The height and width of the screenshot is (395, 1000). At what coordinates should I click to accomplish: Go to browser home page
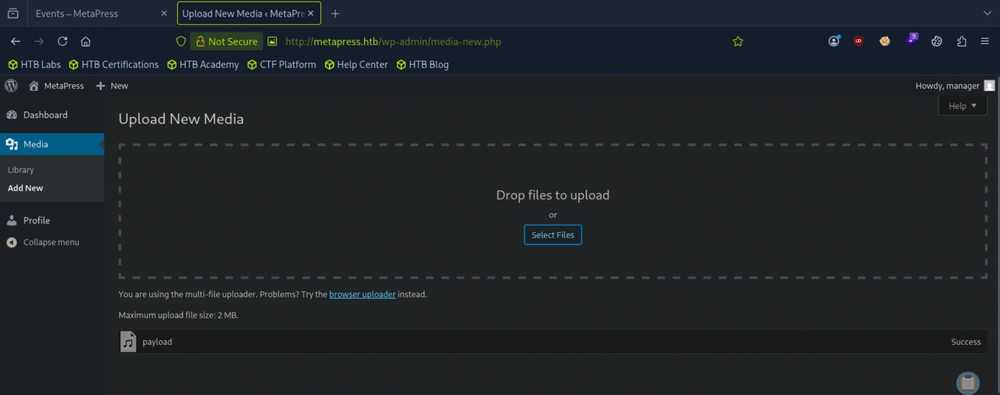pos(85,41)
